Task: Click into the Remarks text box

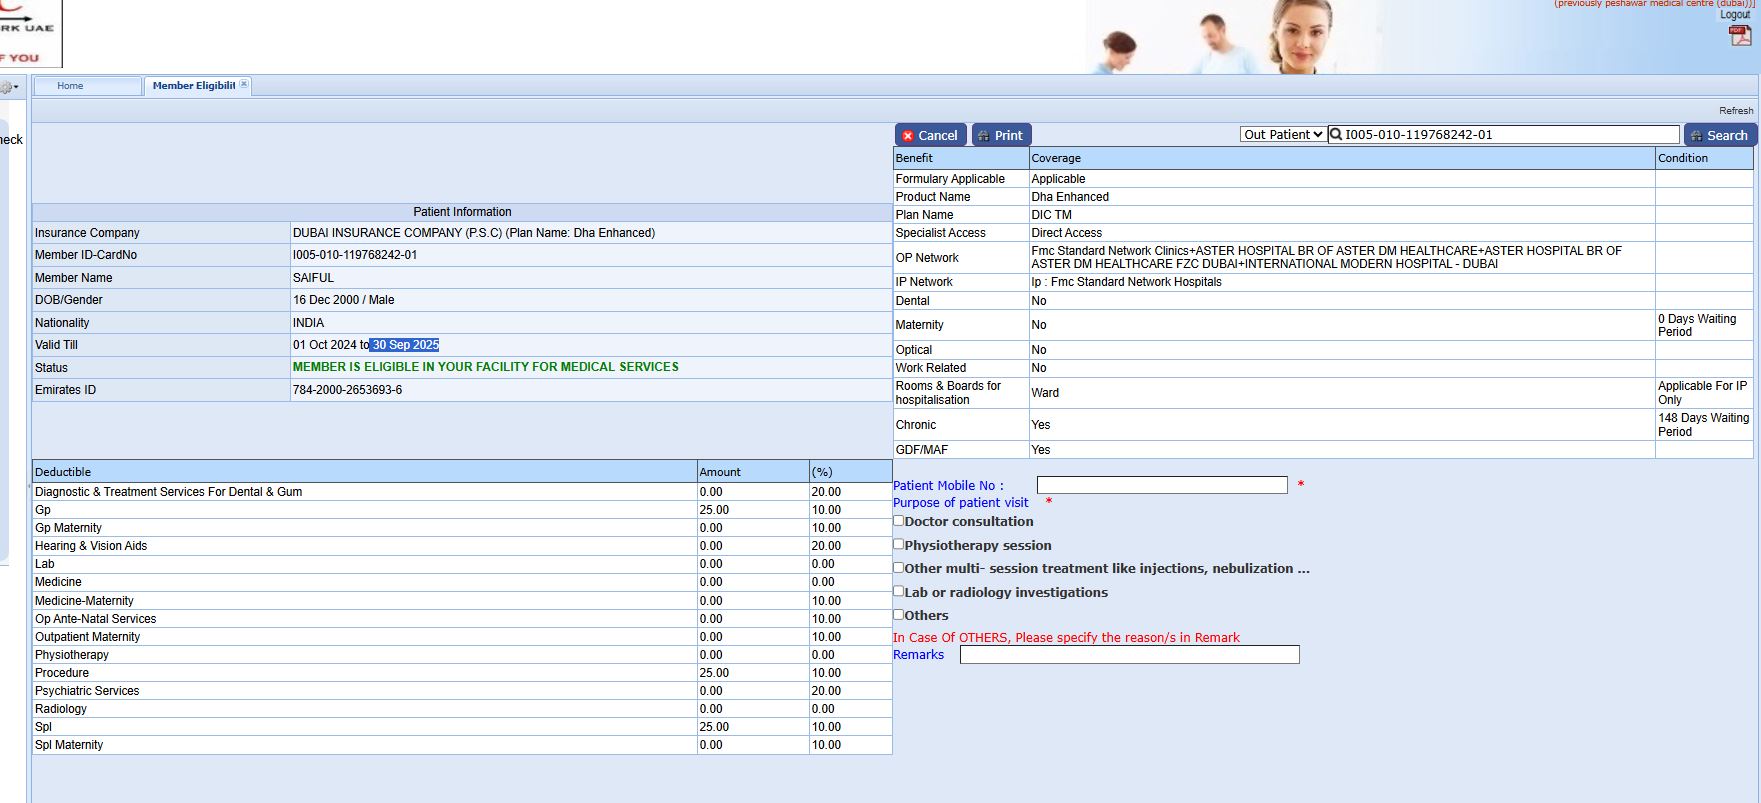Action: [1129, 655]
